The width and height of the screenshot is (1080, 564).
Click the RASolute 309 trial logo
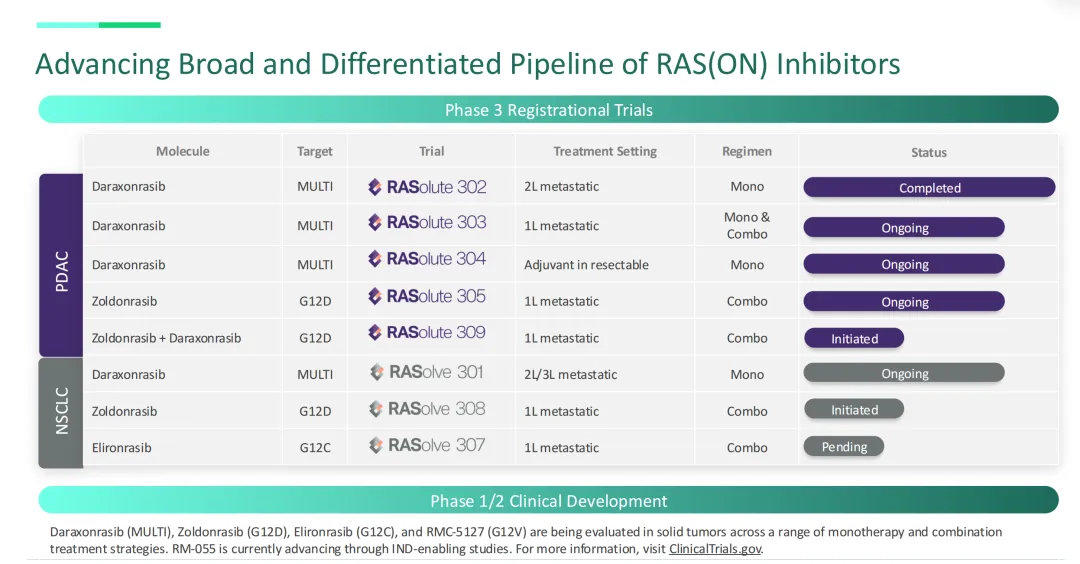coord(427,333)
